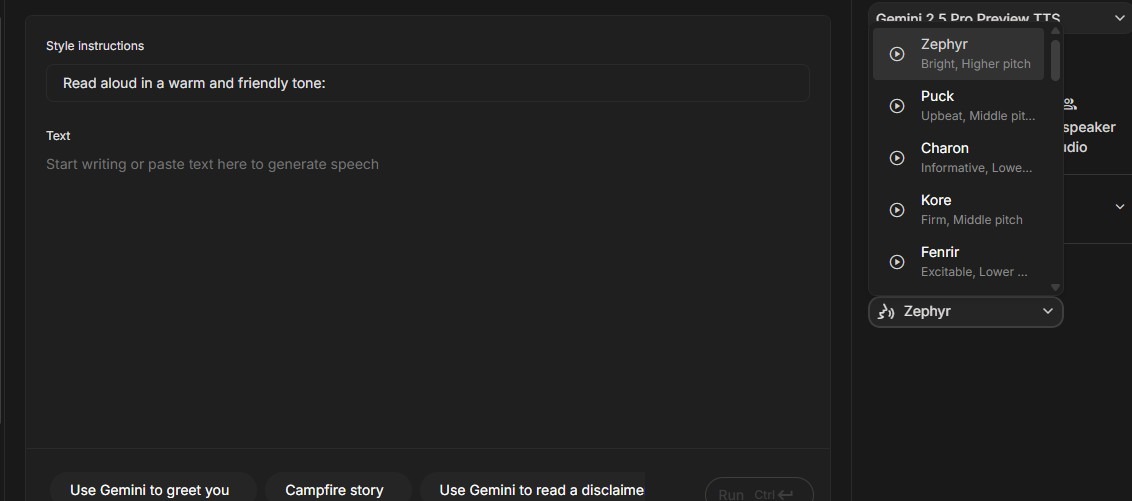The height and width of the screenshot is (501, 1132).
Task: Select Use Gemini to greet you prompt
Action: 150,490
